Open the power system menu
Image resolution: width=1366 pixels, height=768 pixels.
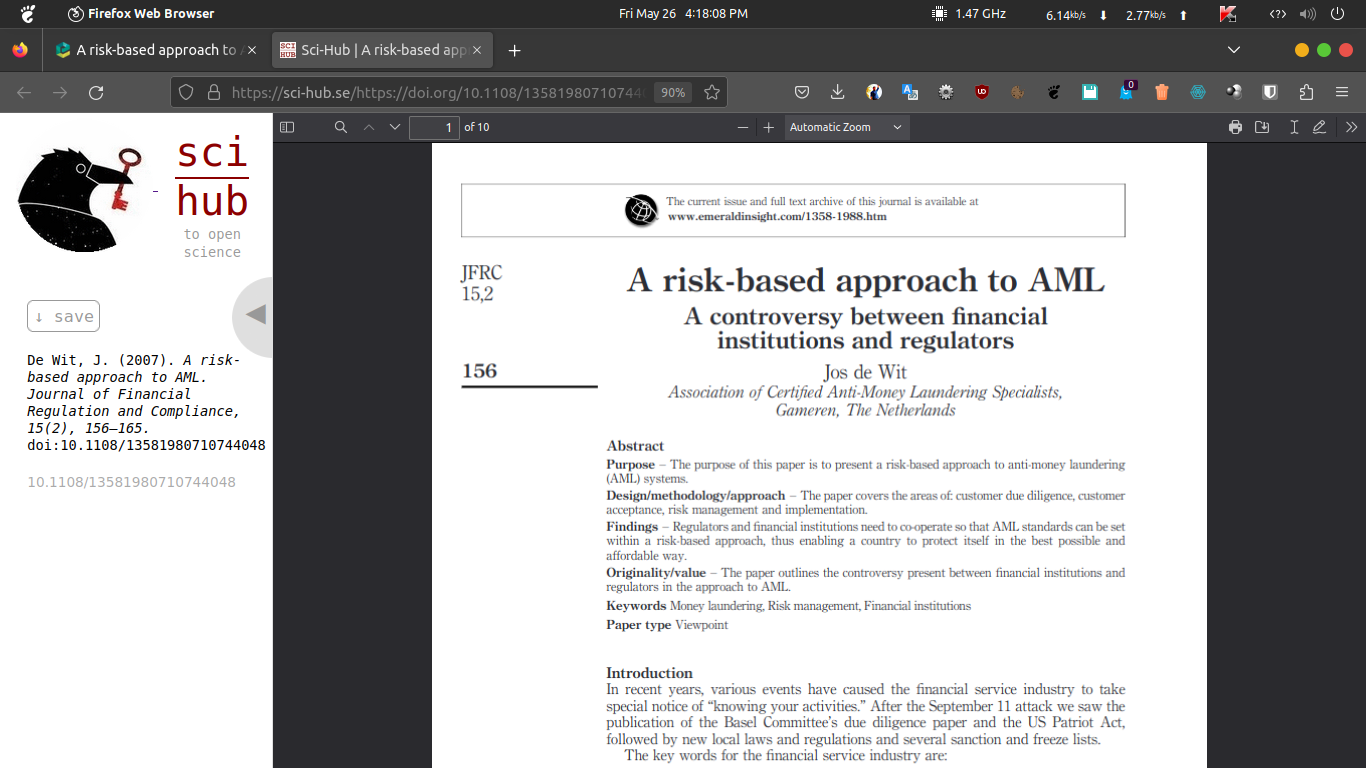point(1337,14)
